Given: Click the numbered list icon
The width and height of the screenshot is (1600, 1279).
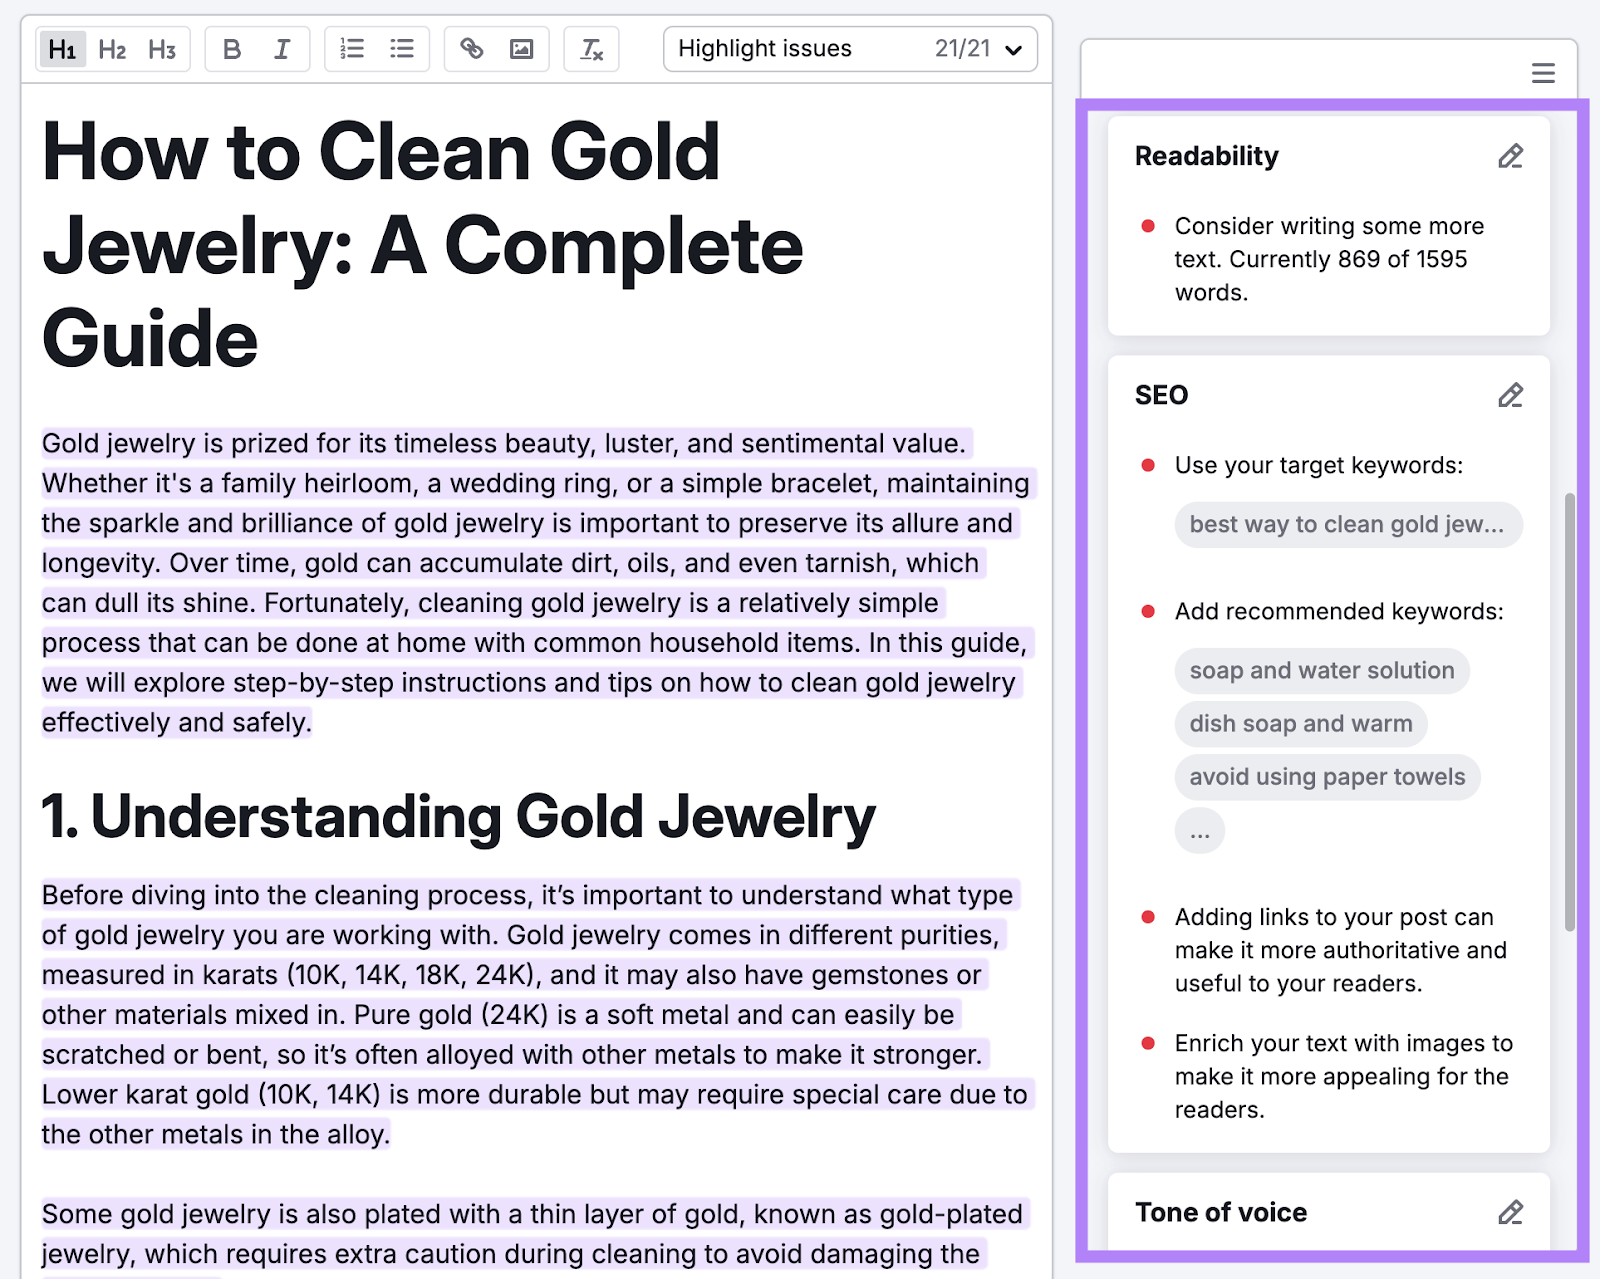Looking at the screenshot, I should click(x=351, y=48).
